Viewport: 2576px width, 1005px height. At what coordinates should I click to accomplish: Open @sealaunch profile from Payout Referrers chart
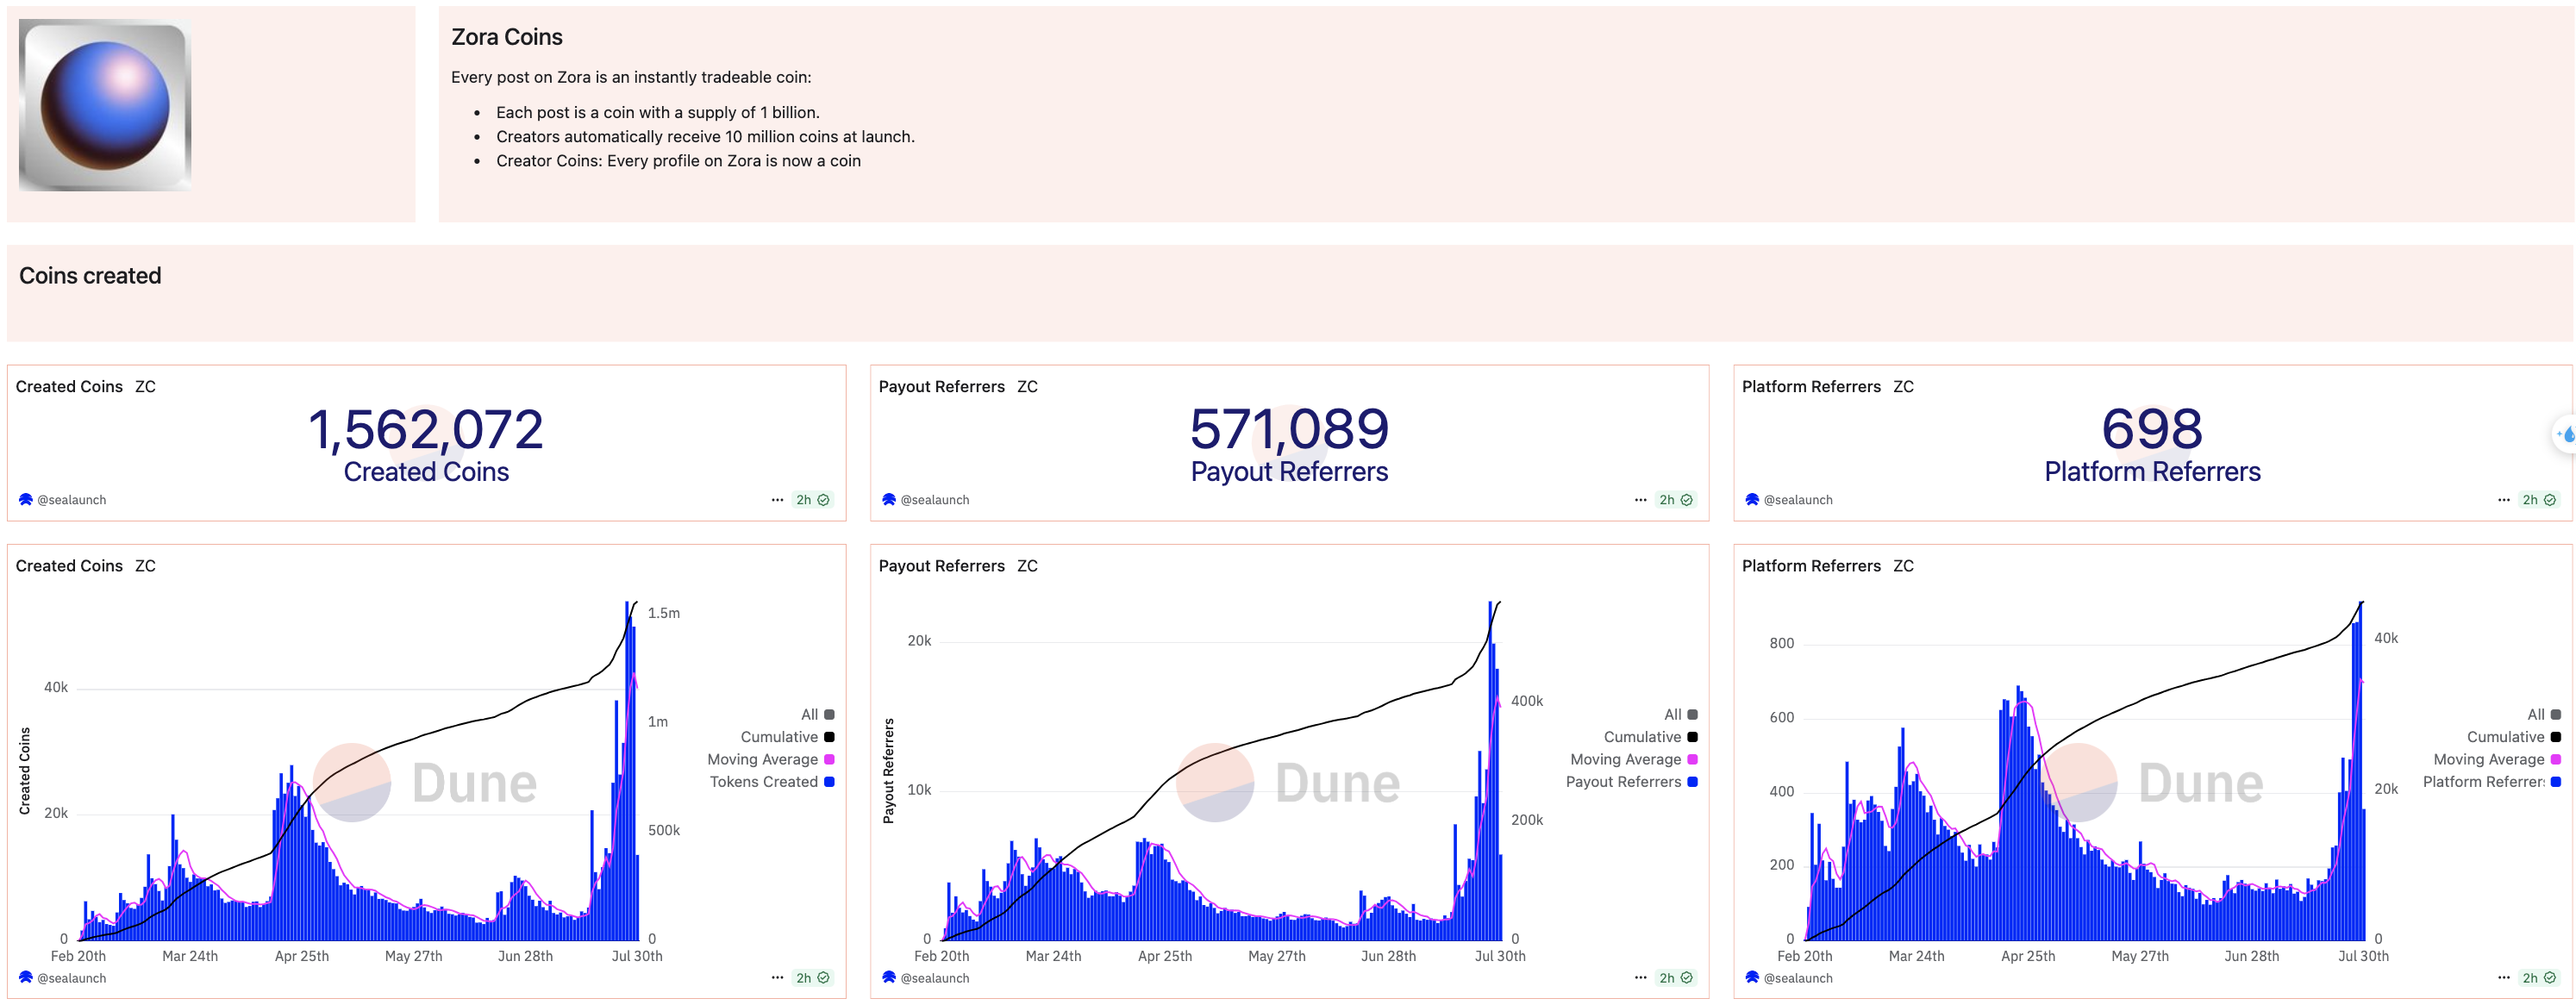coord(934,978)
